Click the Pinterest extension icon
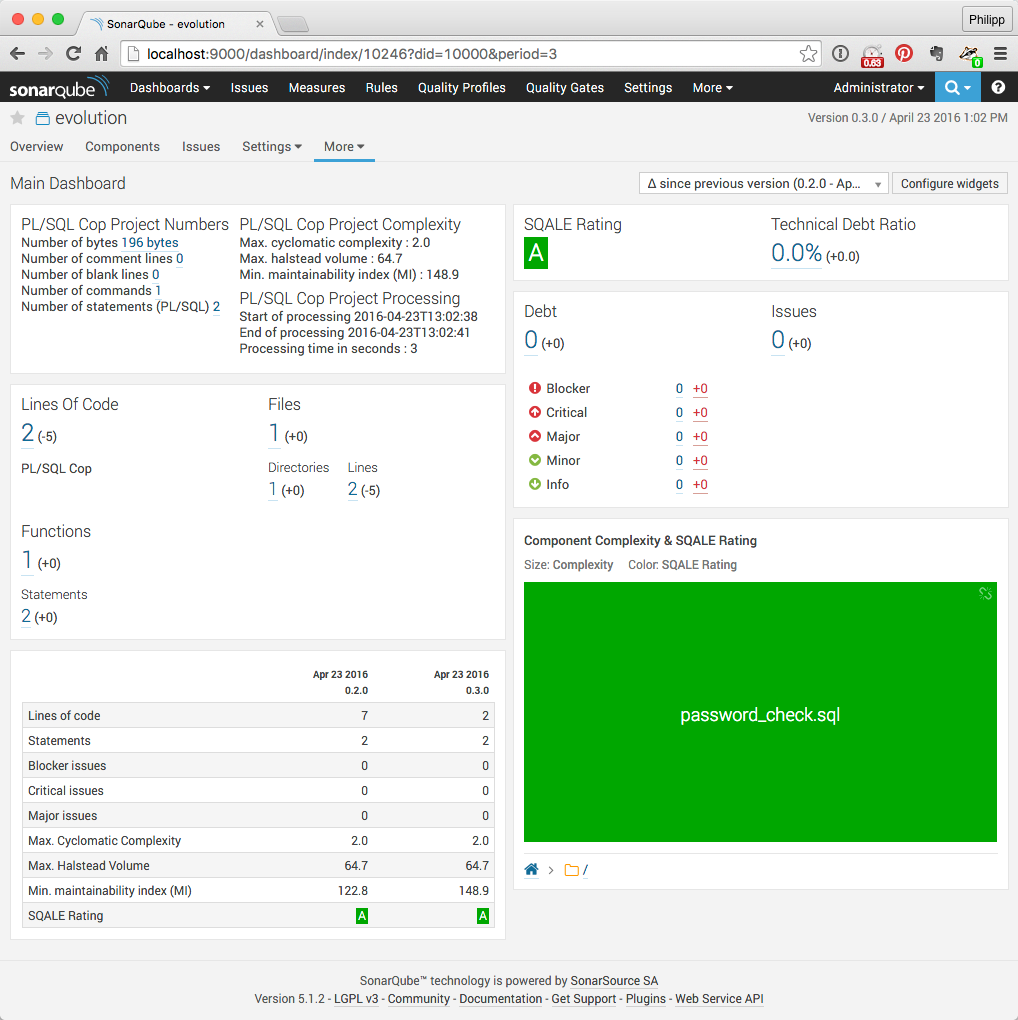Viewport: 1018px width, 1020px height. pos(904,53)
